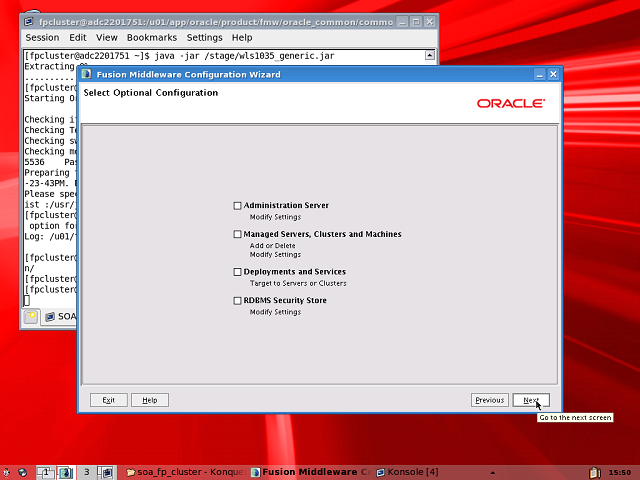Minimize the Fusion Middleware Configuration Wizard
Viewport: 640px width, 480px height.
tap(540, 74)
